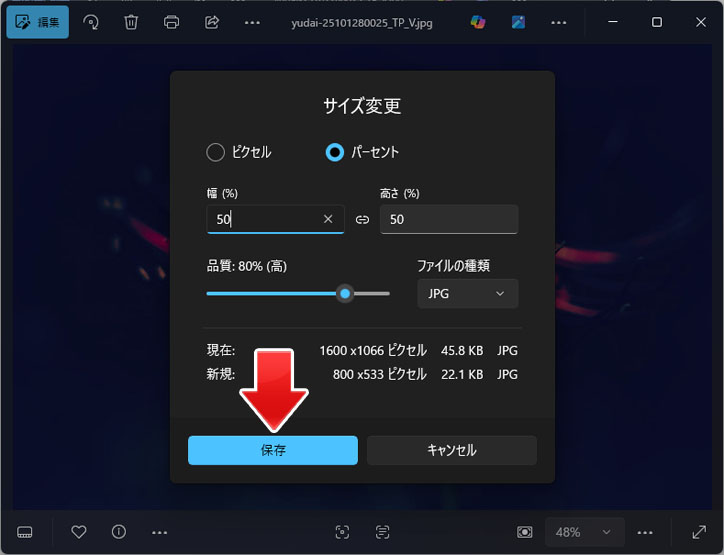724x555 pixels.
Task: Select the ピクセル radio button
Action: pyautogui.click(x=215, y=152)
